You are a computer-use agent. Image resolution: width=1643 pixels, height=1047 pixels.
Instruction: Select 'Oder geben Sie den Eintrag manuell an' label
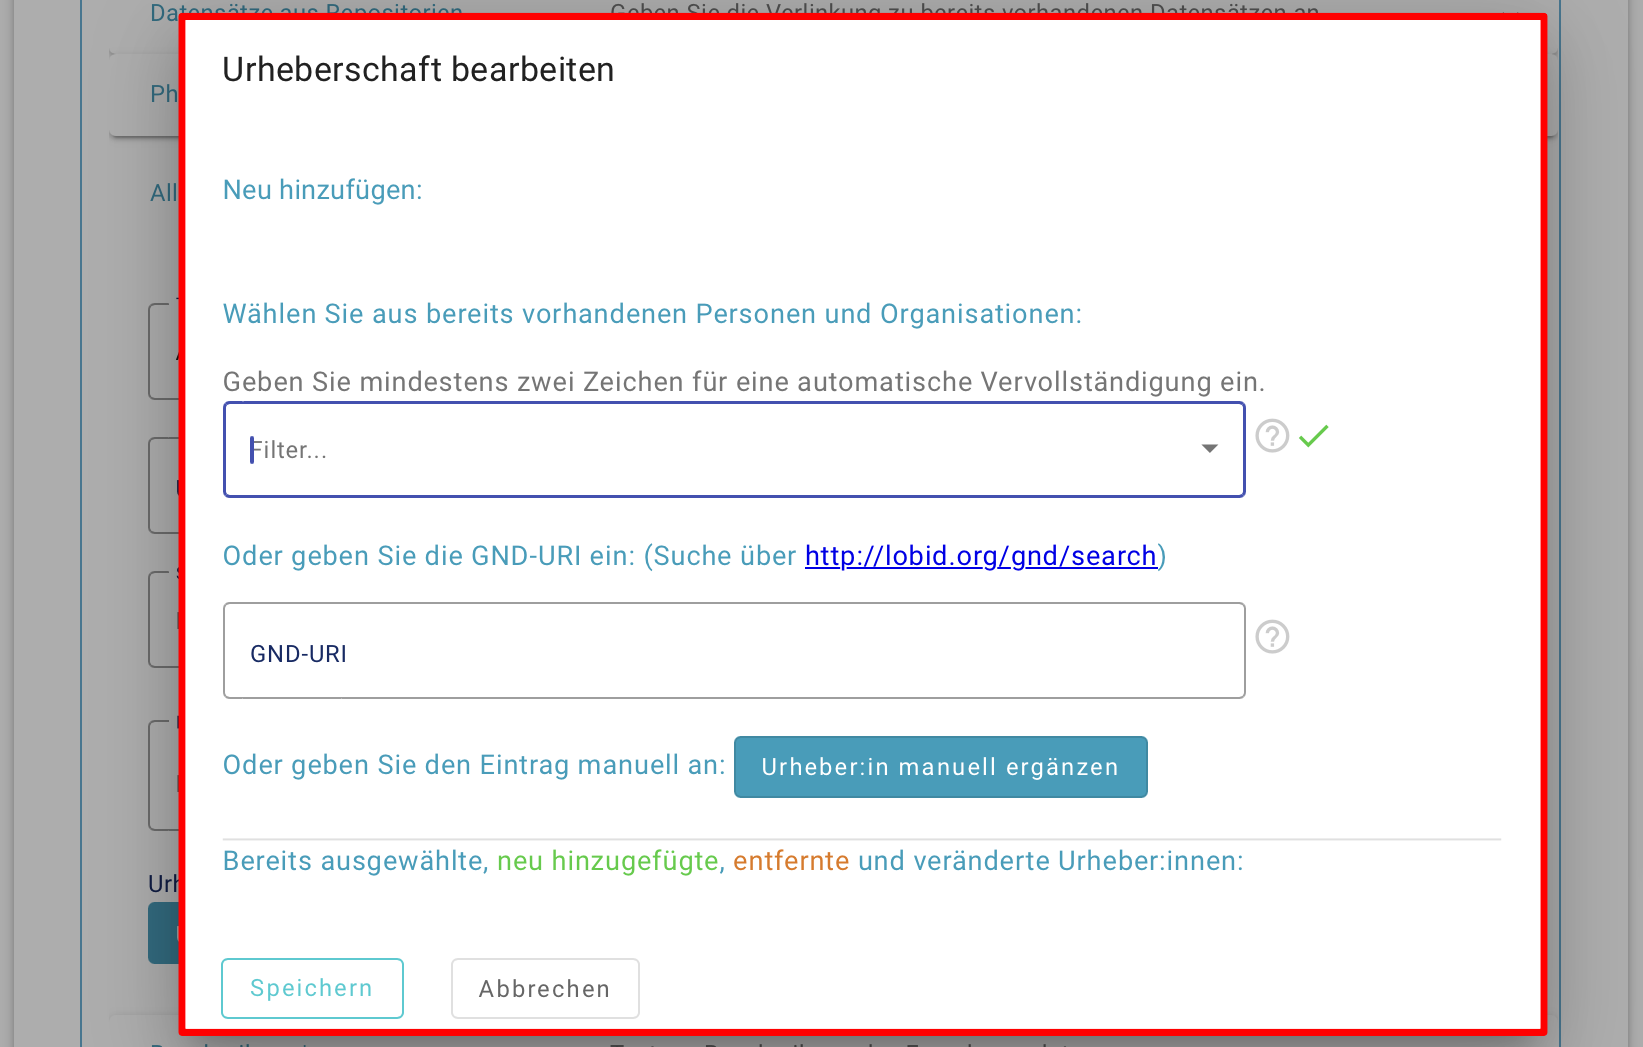474,765
